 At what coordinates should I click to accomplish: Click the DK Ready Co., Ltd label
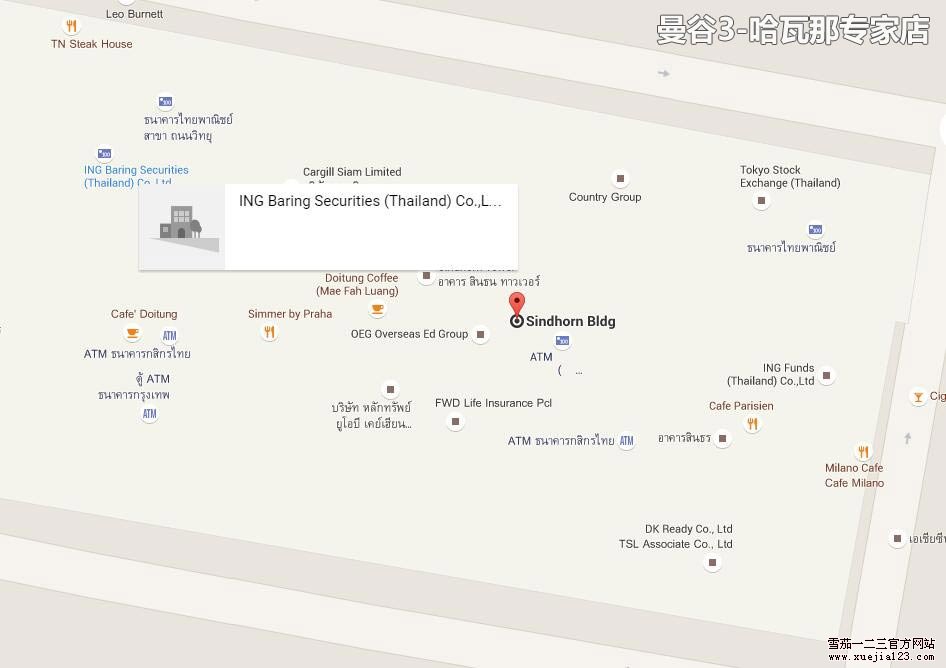(688, 529)
